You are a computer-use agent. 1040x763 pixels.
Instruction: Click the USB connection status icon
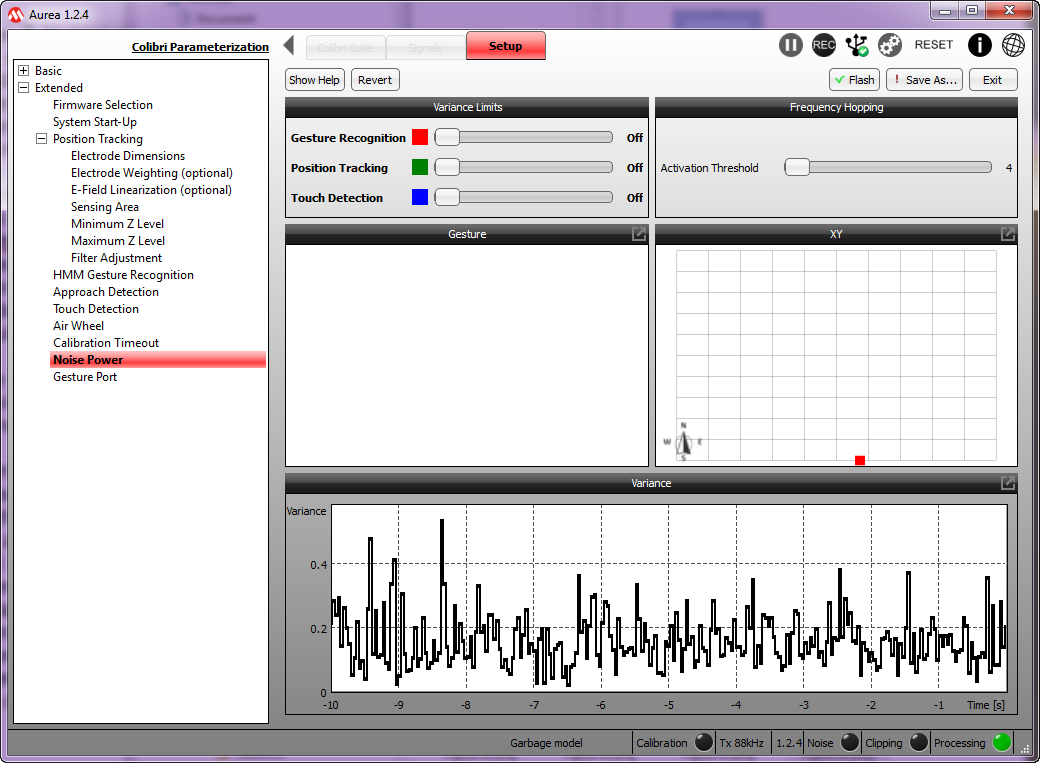click(857, 45)
